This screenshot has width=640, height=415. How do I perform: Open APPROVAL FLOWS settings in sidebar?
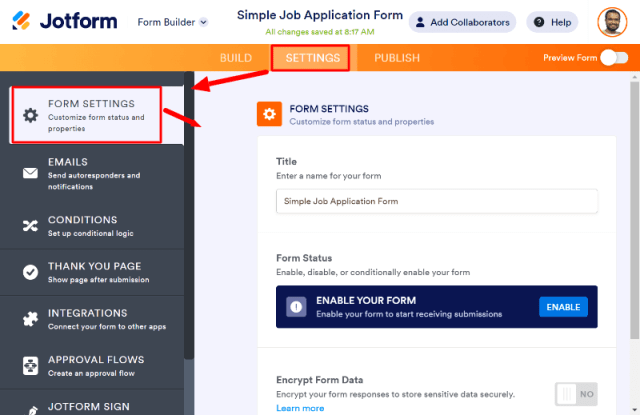click(92, 366)
